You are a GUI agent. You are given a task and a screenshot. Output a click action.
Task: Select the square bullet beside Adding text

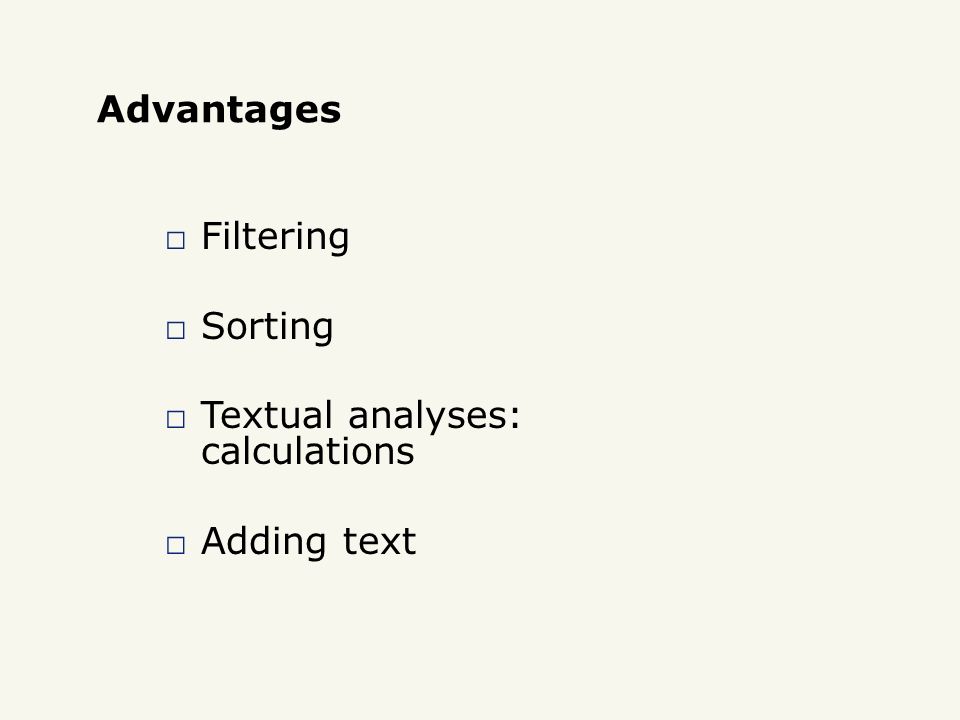(176, 545)
